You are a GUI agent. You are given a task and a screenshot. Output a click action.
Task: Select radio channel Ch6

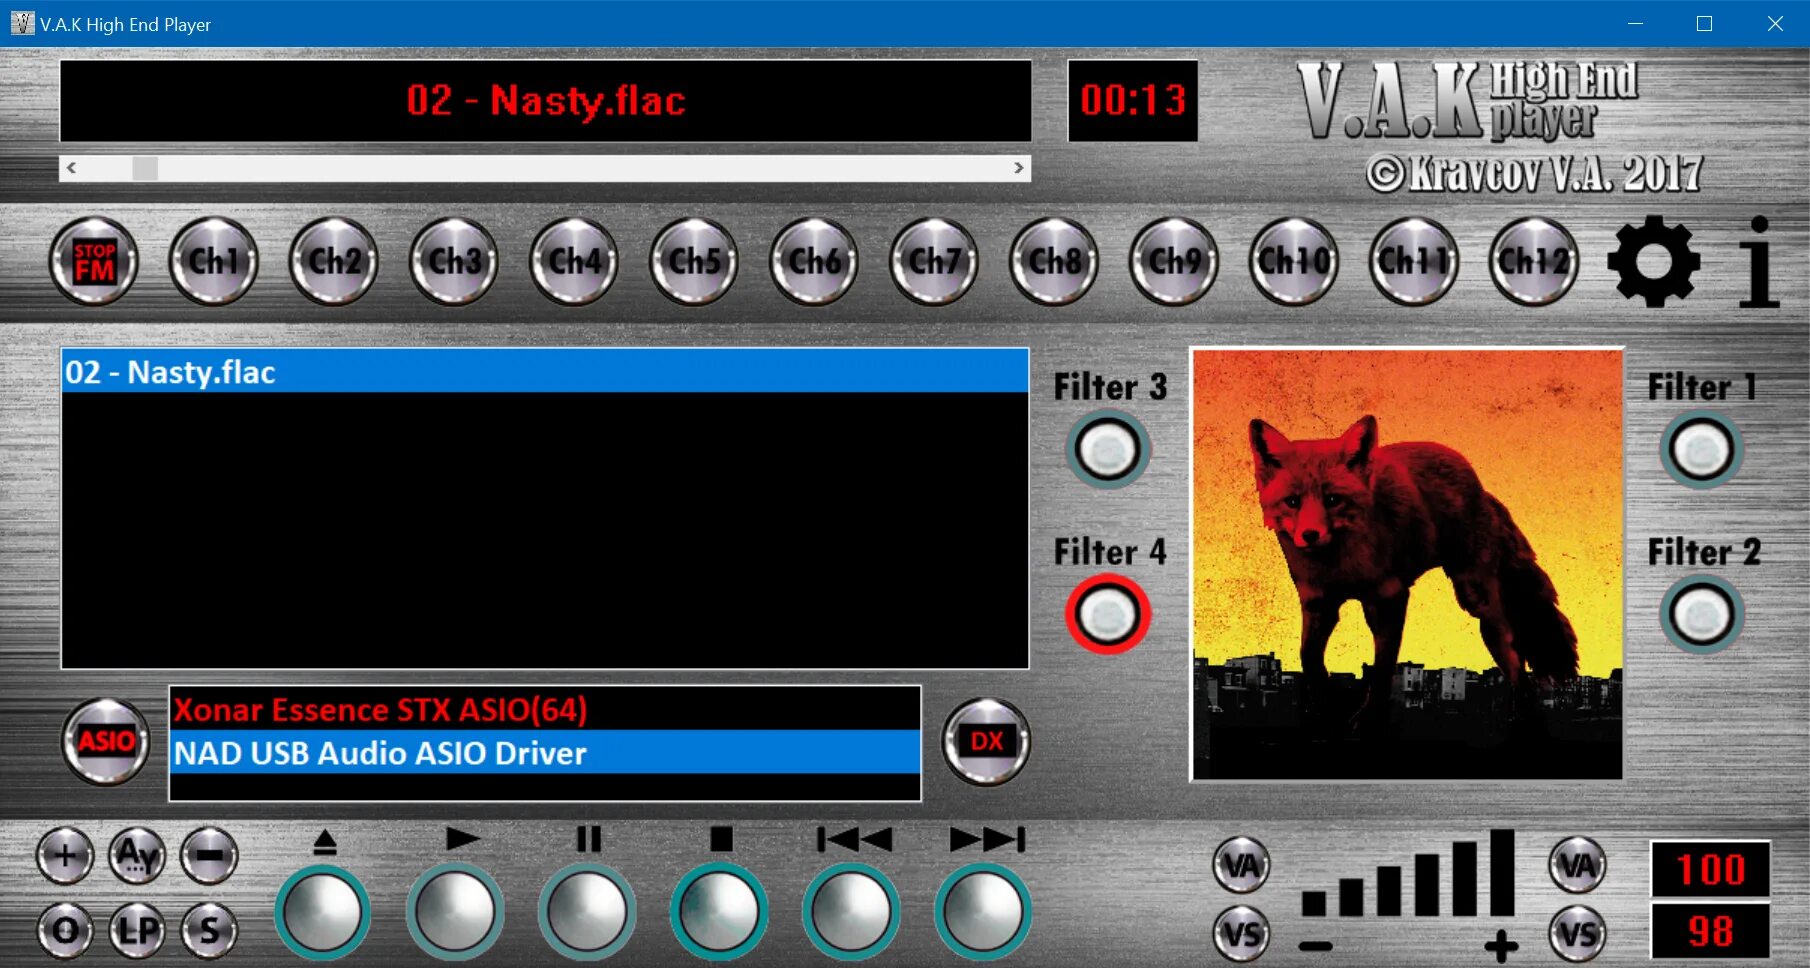tap(814, 262)
